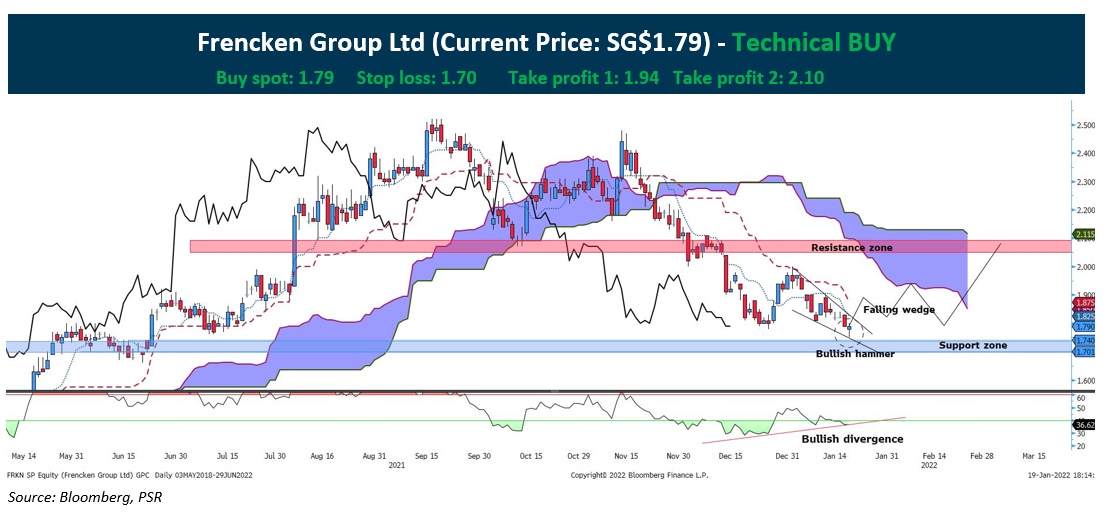Click the 'Nov 30' date axis label

[x=679, y=456]
